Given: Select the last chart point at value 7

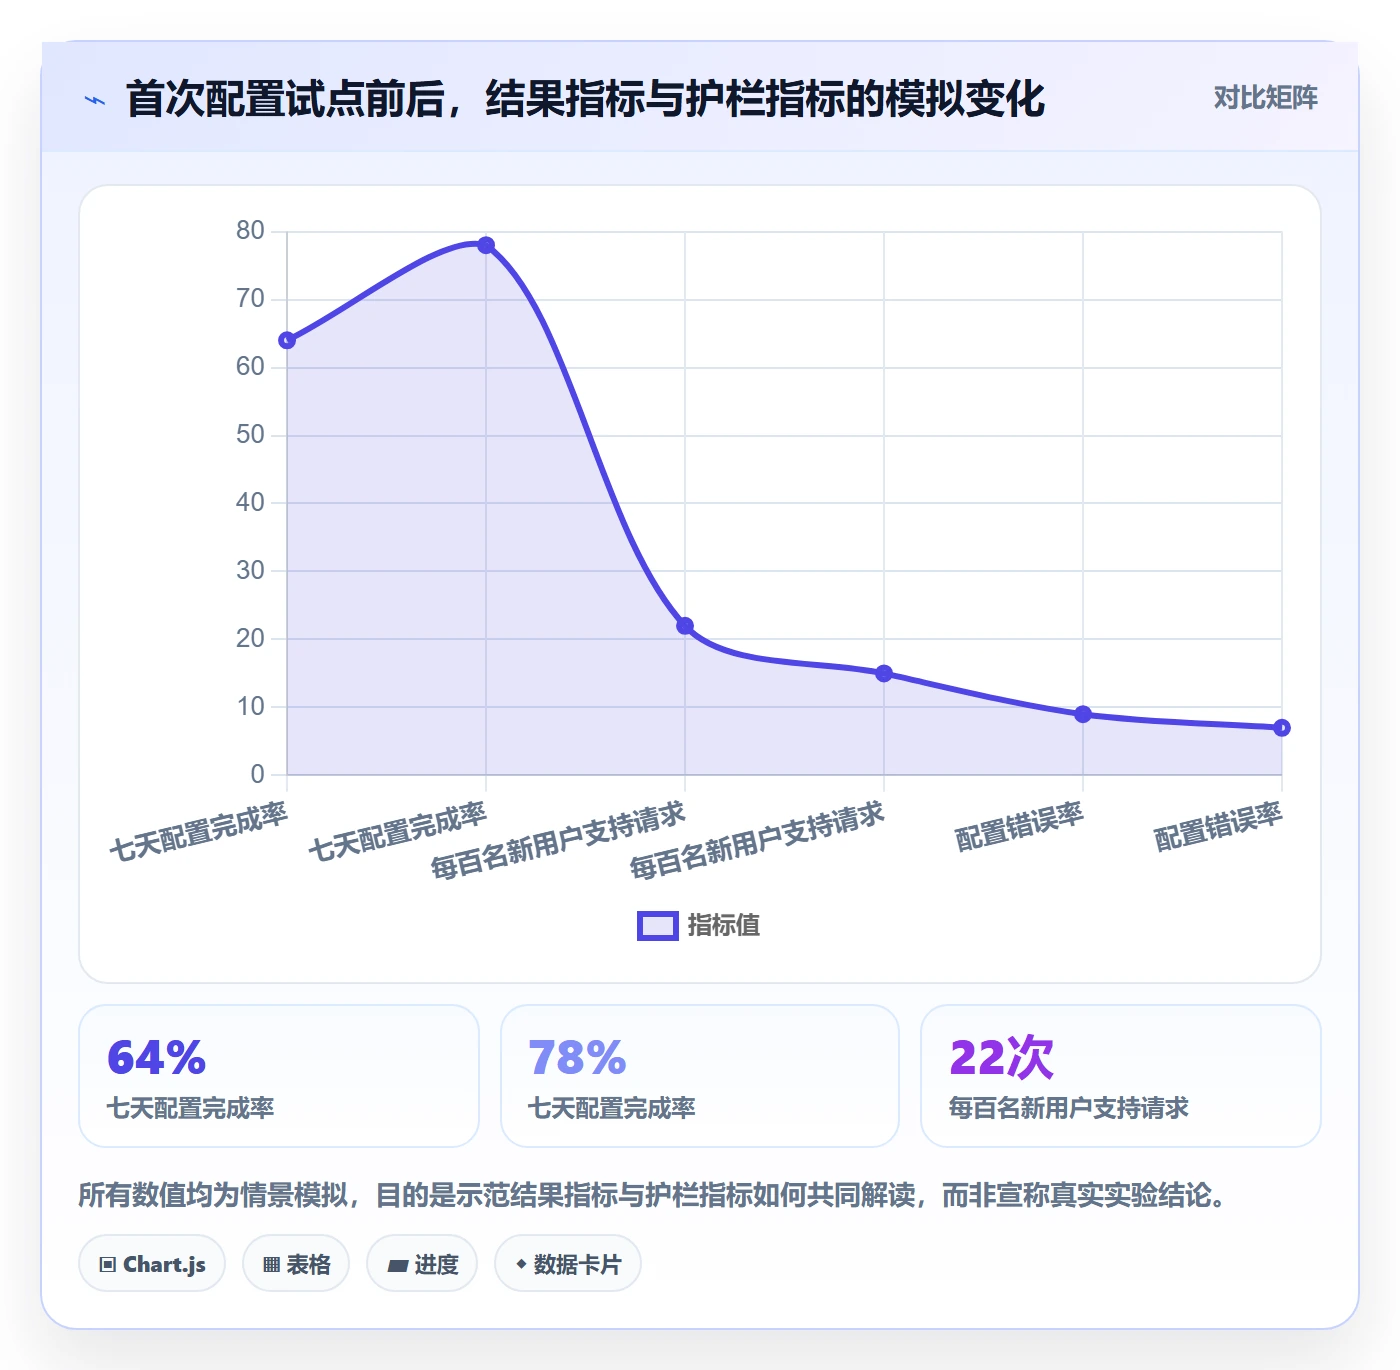Looking at the screenshot, I should (x=1282, y=728).
